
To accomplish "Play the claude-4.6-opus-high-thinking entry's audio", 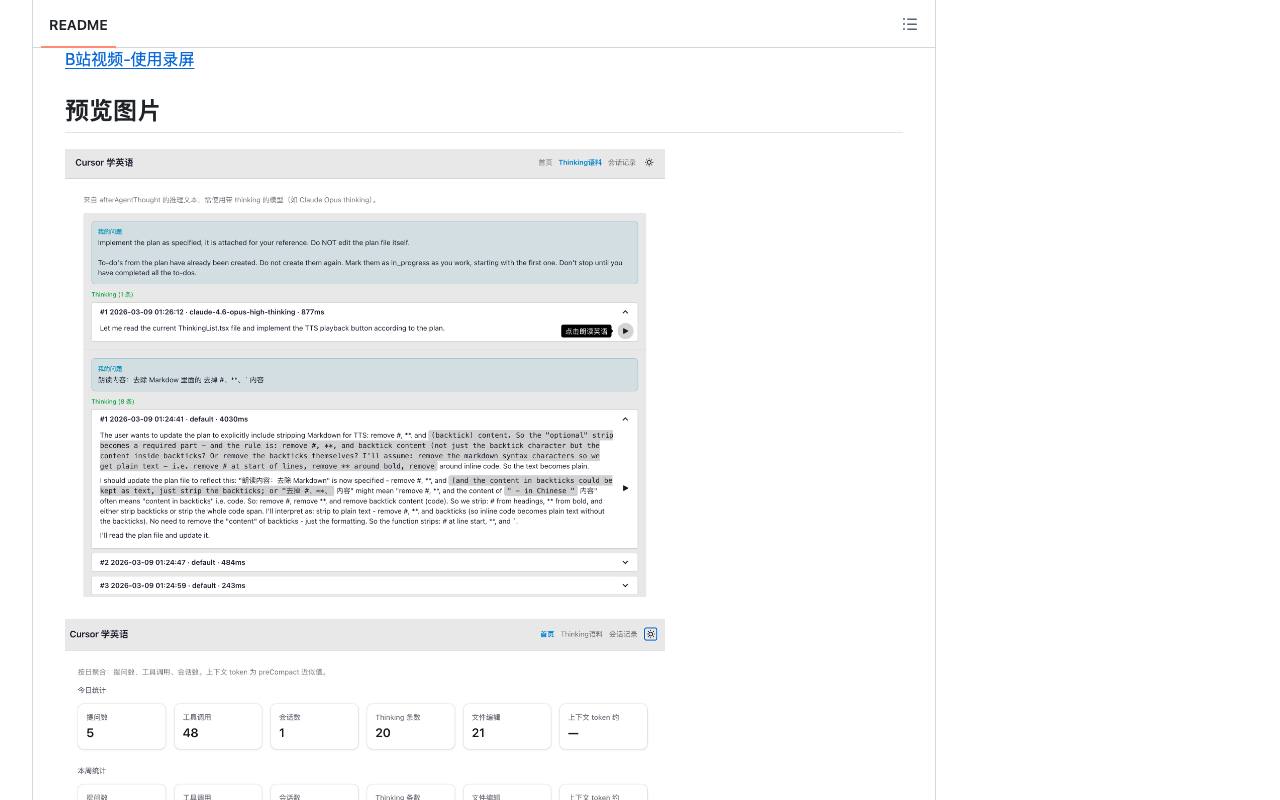I will 625,331.
